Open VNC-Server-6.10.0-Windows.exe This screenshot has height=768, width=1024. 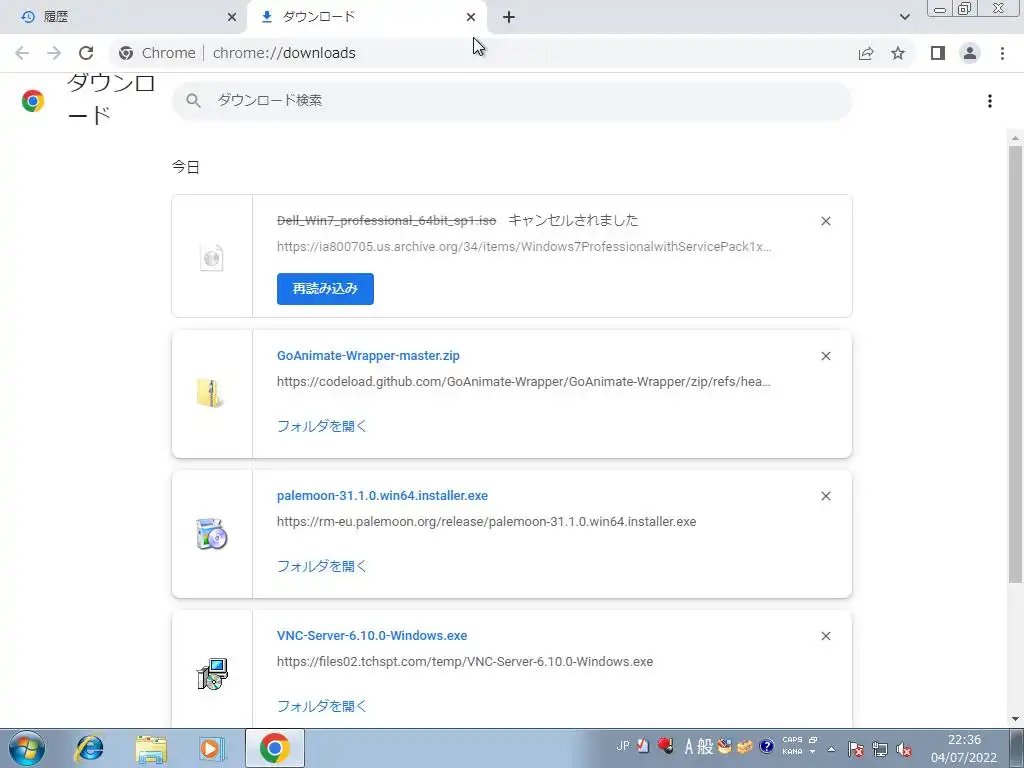click(x=372, y=635)
